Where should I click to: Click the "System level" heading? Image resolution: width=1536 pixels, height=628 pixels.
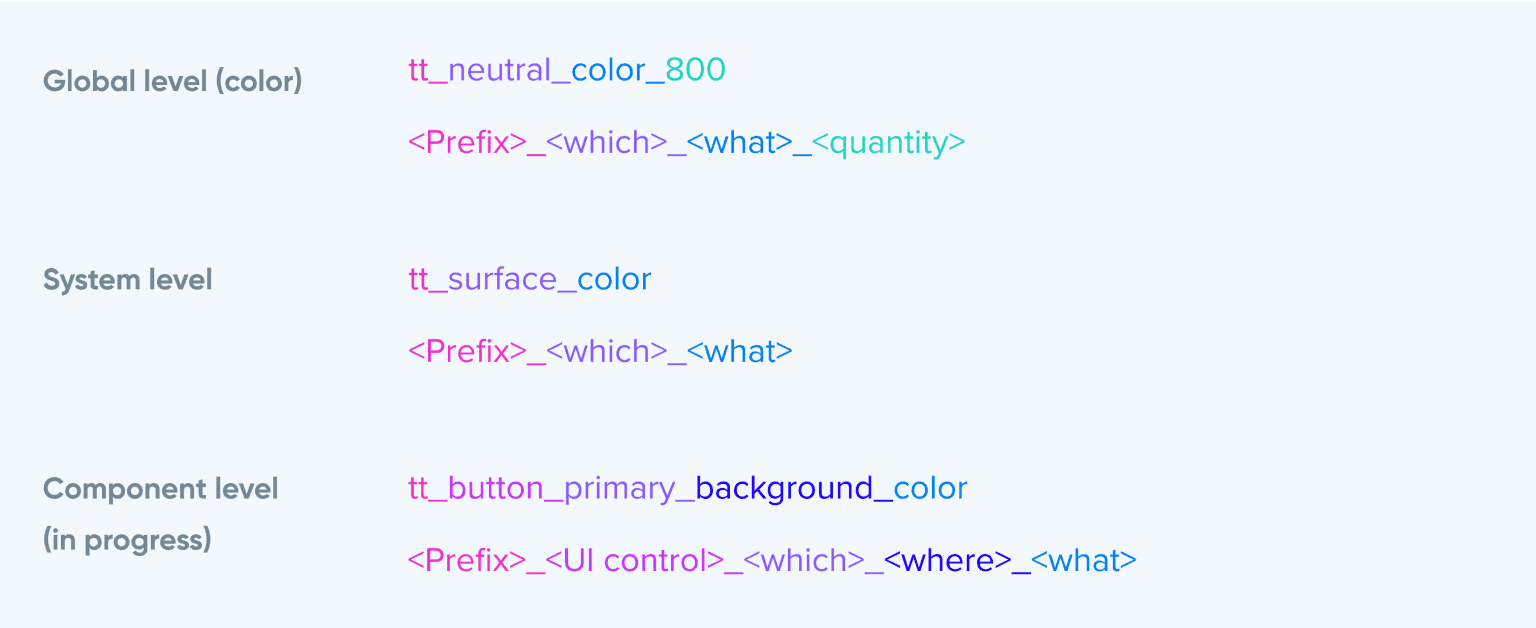click(127, 280)
